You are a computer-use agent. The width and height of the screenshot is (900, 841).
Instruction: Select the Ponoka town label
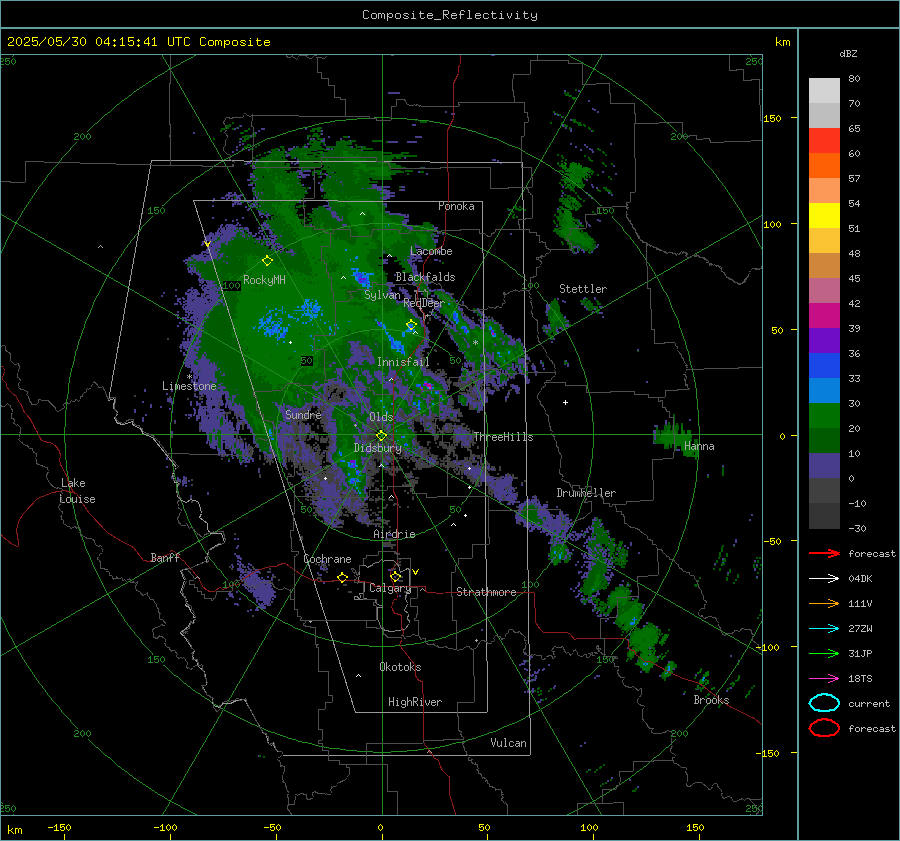(x=456, y=206)
